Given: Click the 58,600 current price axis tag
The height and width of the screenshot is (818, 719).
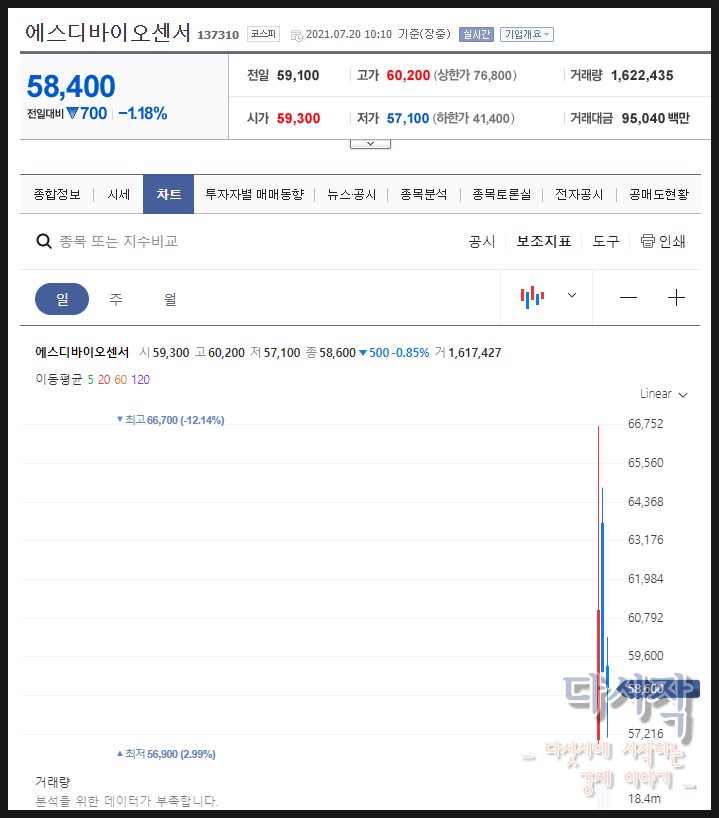Looking at the screenshot, I should point(658,689).
